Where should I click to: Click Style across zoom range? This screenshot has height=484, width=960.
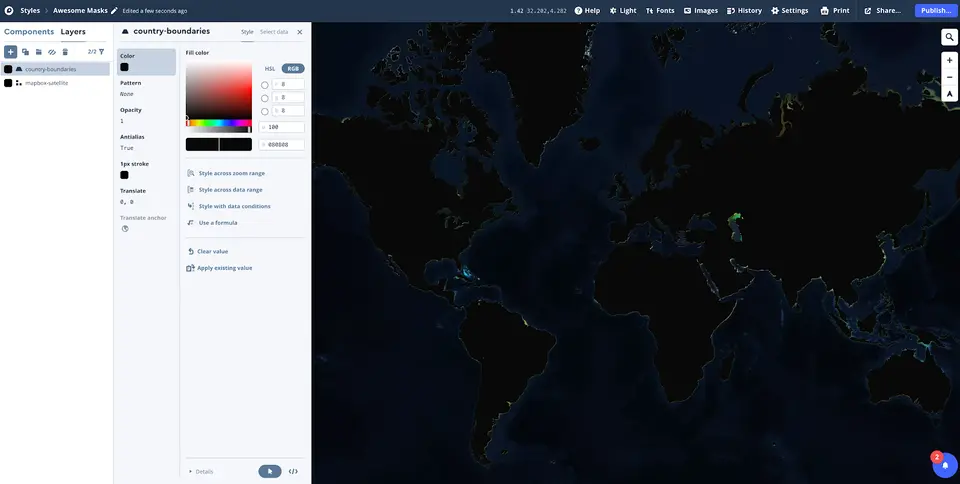230,173
